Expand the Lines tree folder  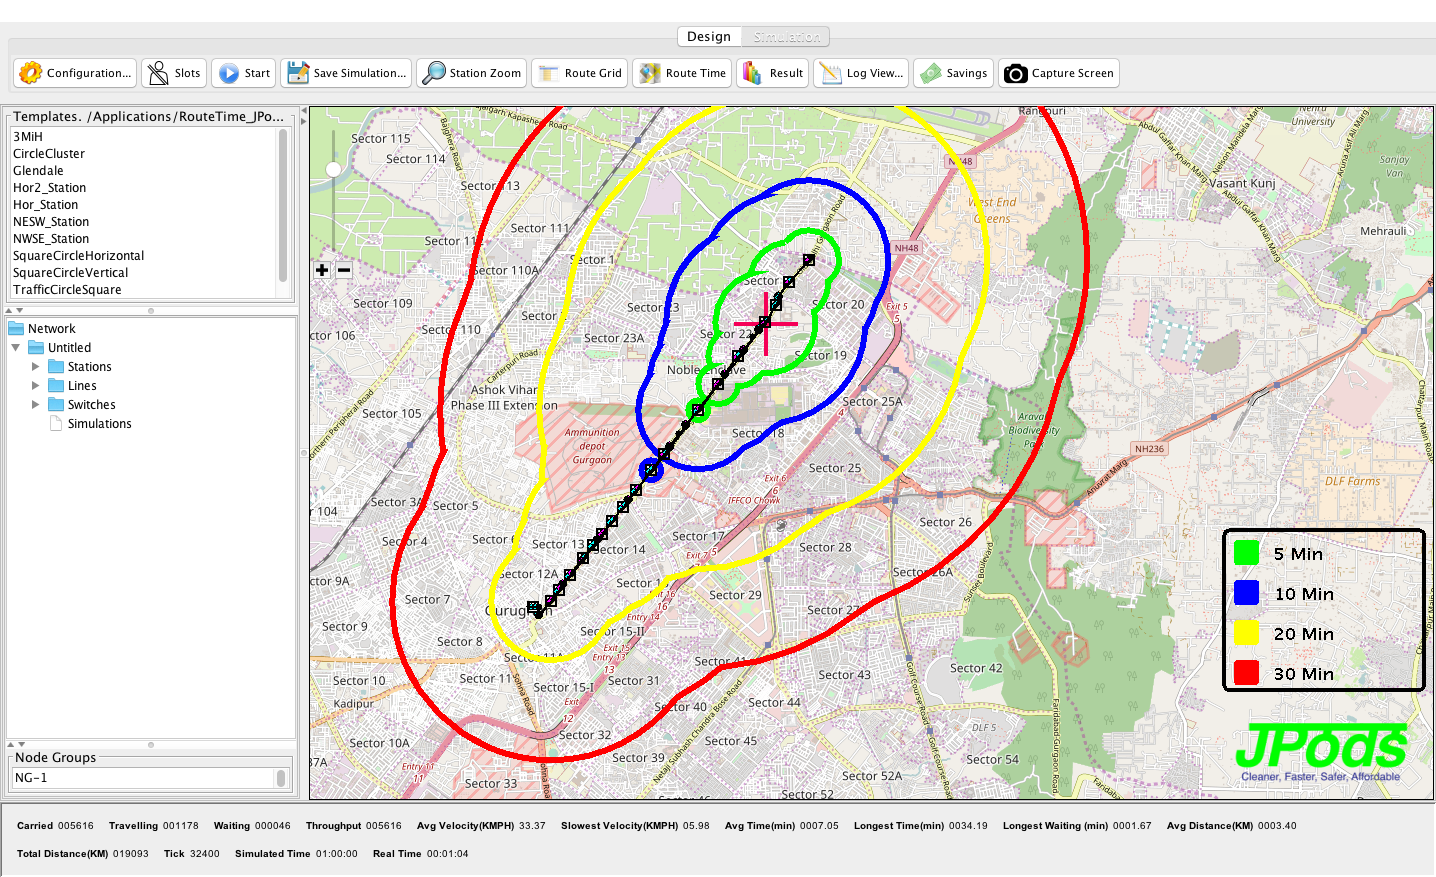(36, 386)
